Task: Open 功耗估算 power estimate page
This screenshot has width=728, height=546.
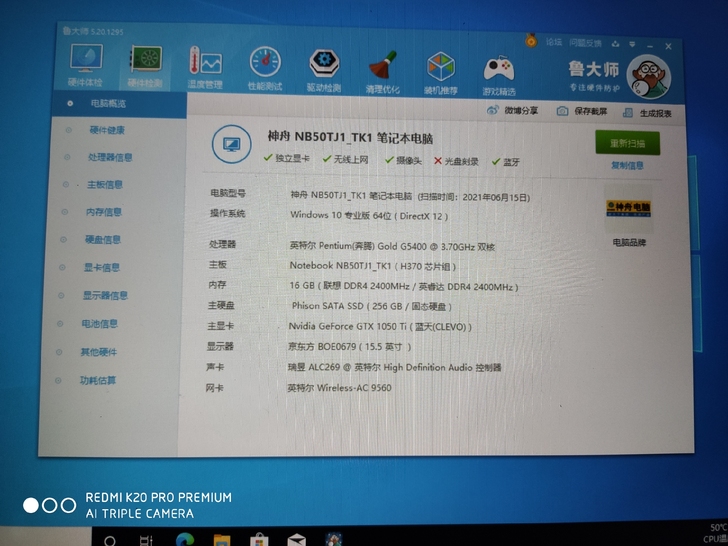Action: click(x=98, y=381)
